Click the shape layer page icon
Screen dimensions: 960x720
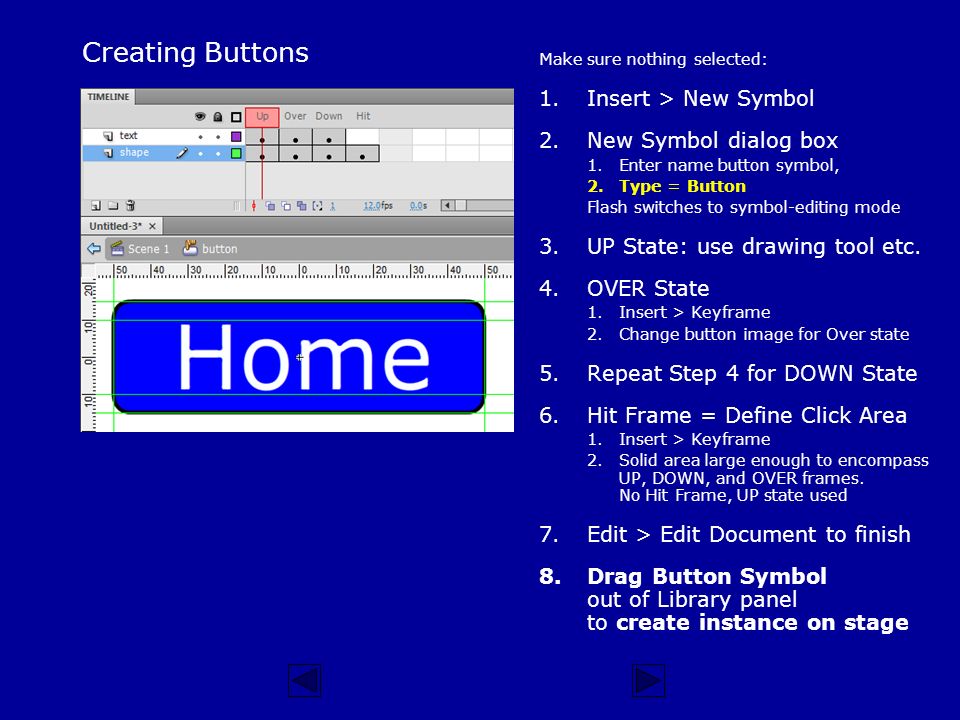[108, 153]
